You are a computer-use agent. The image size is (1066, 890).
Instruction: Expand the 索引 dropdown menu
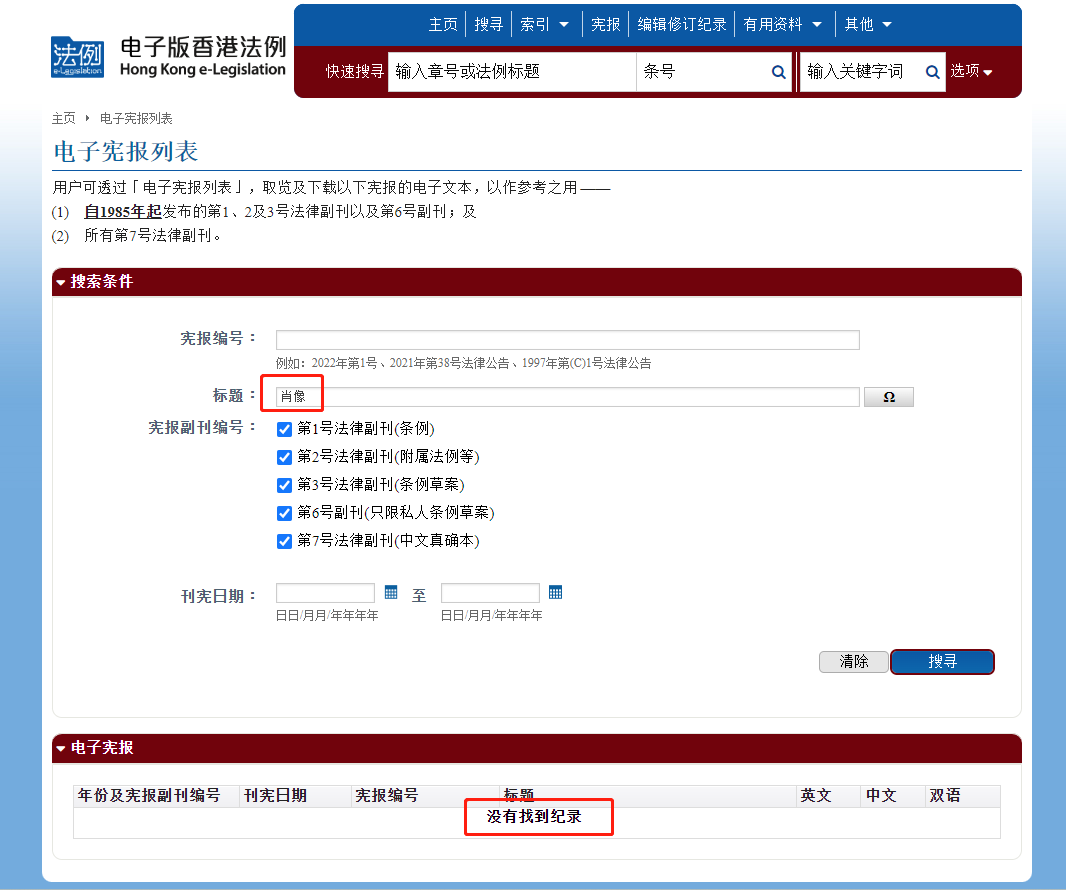(x=544, y=24)
